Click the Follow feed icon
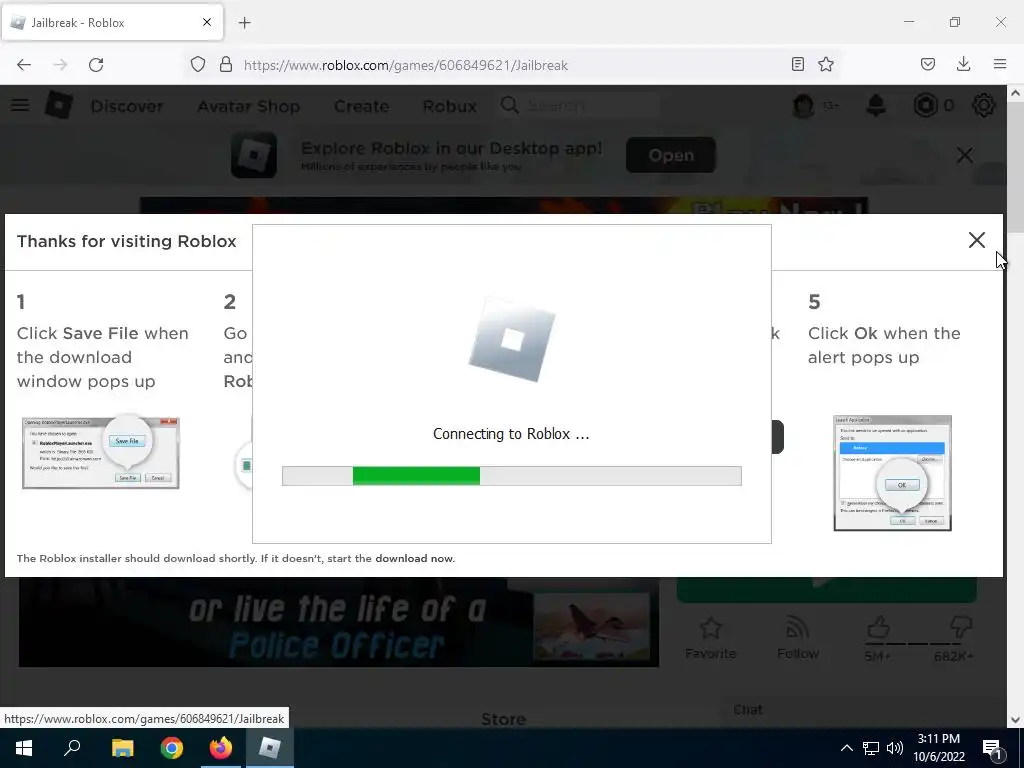This screenshot has width=1024, height=768. [797, 628]
